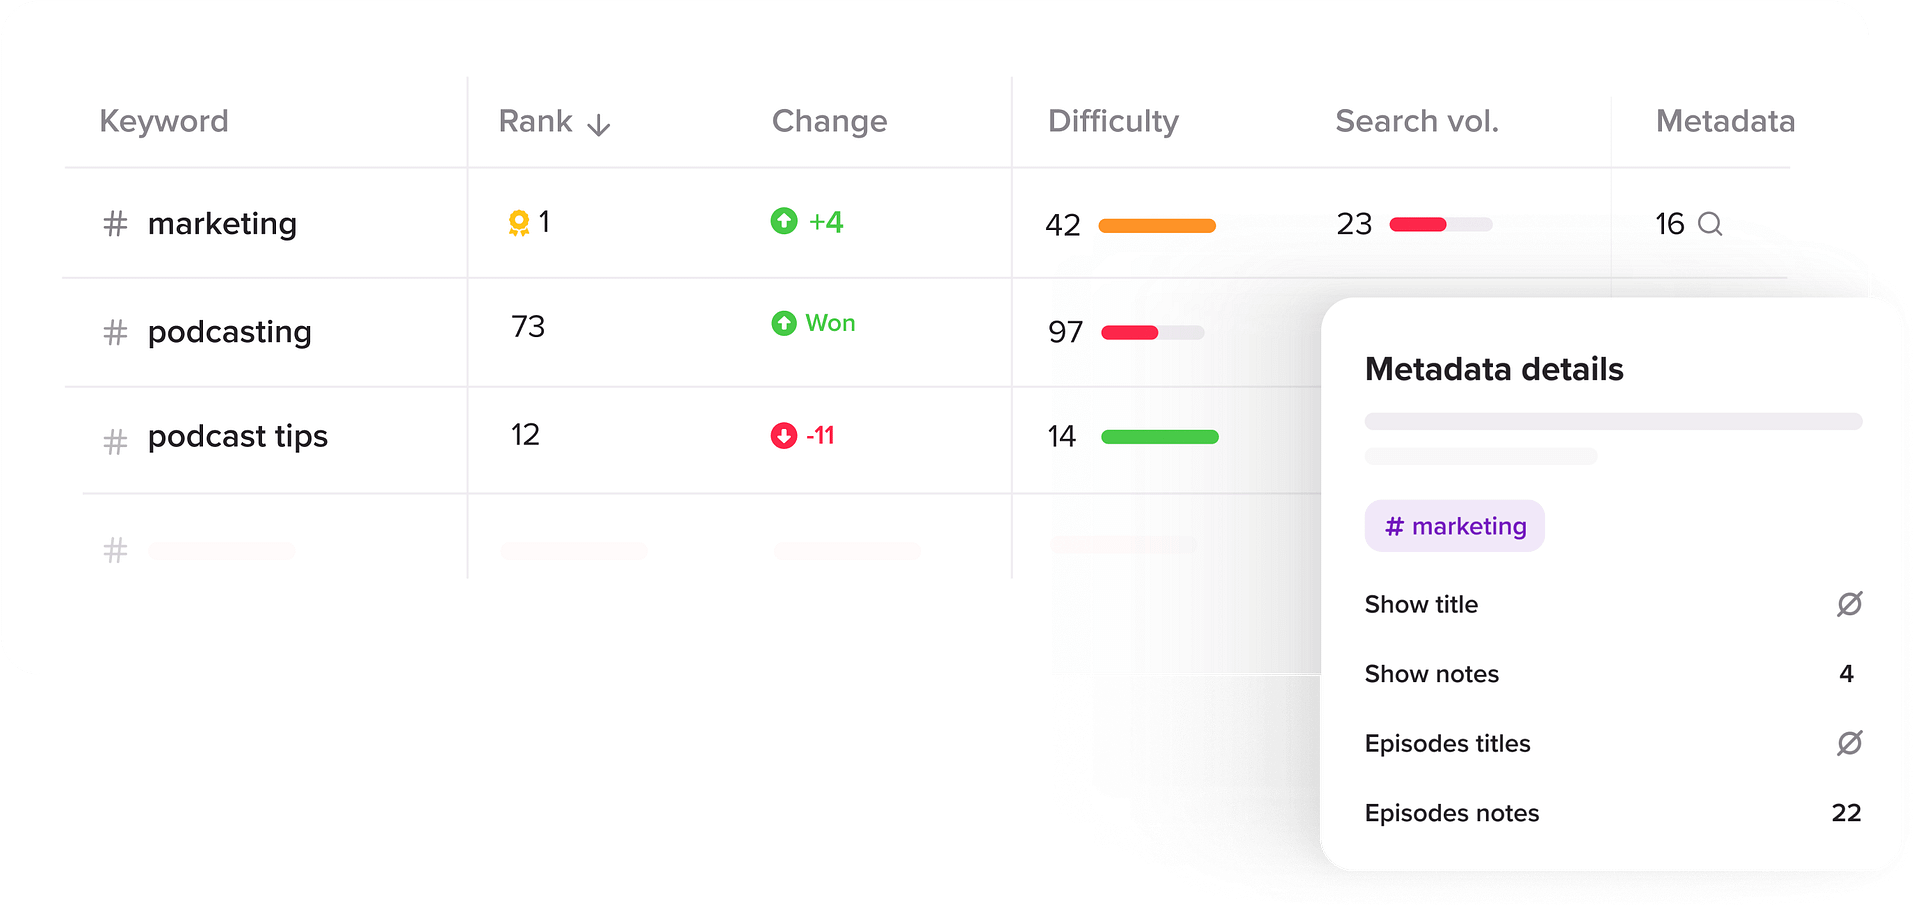The width and height of the screenshot is (1920, 924).
Task: Click the empty-set icon for Show title
Action: point(1849,604)
